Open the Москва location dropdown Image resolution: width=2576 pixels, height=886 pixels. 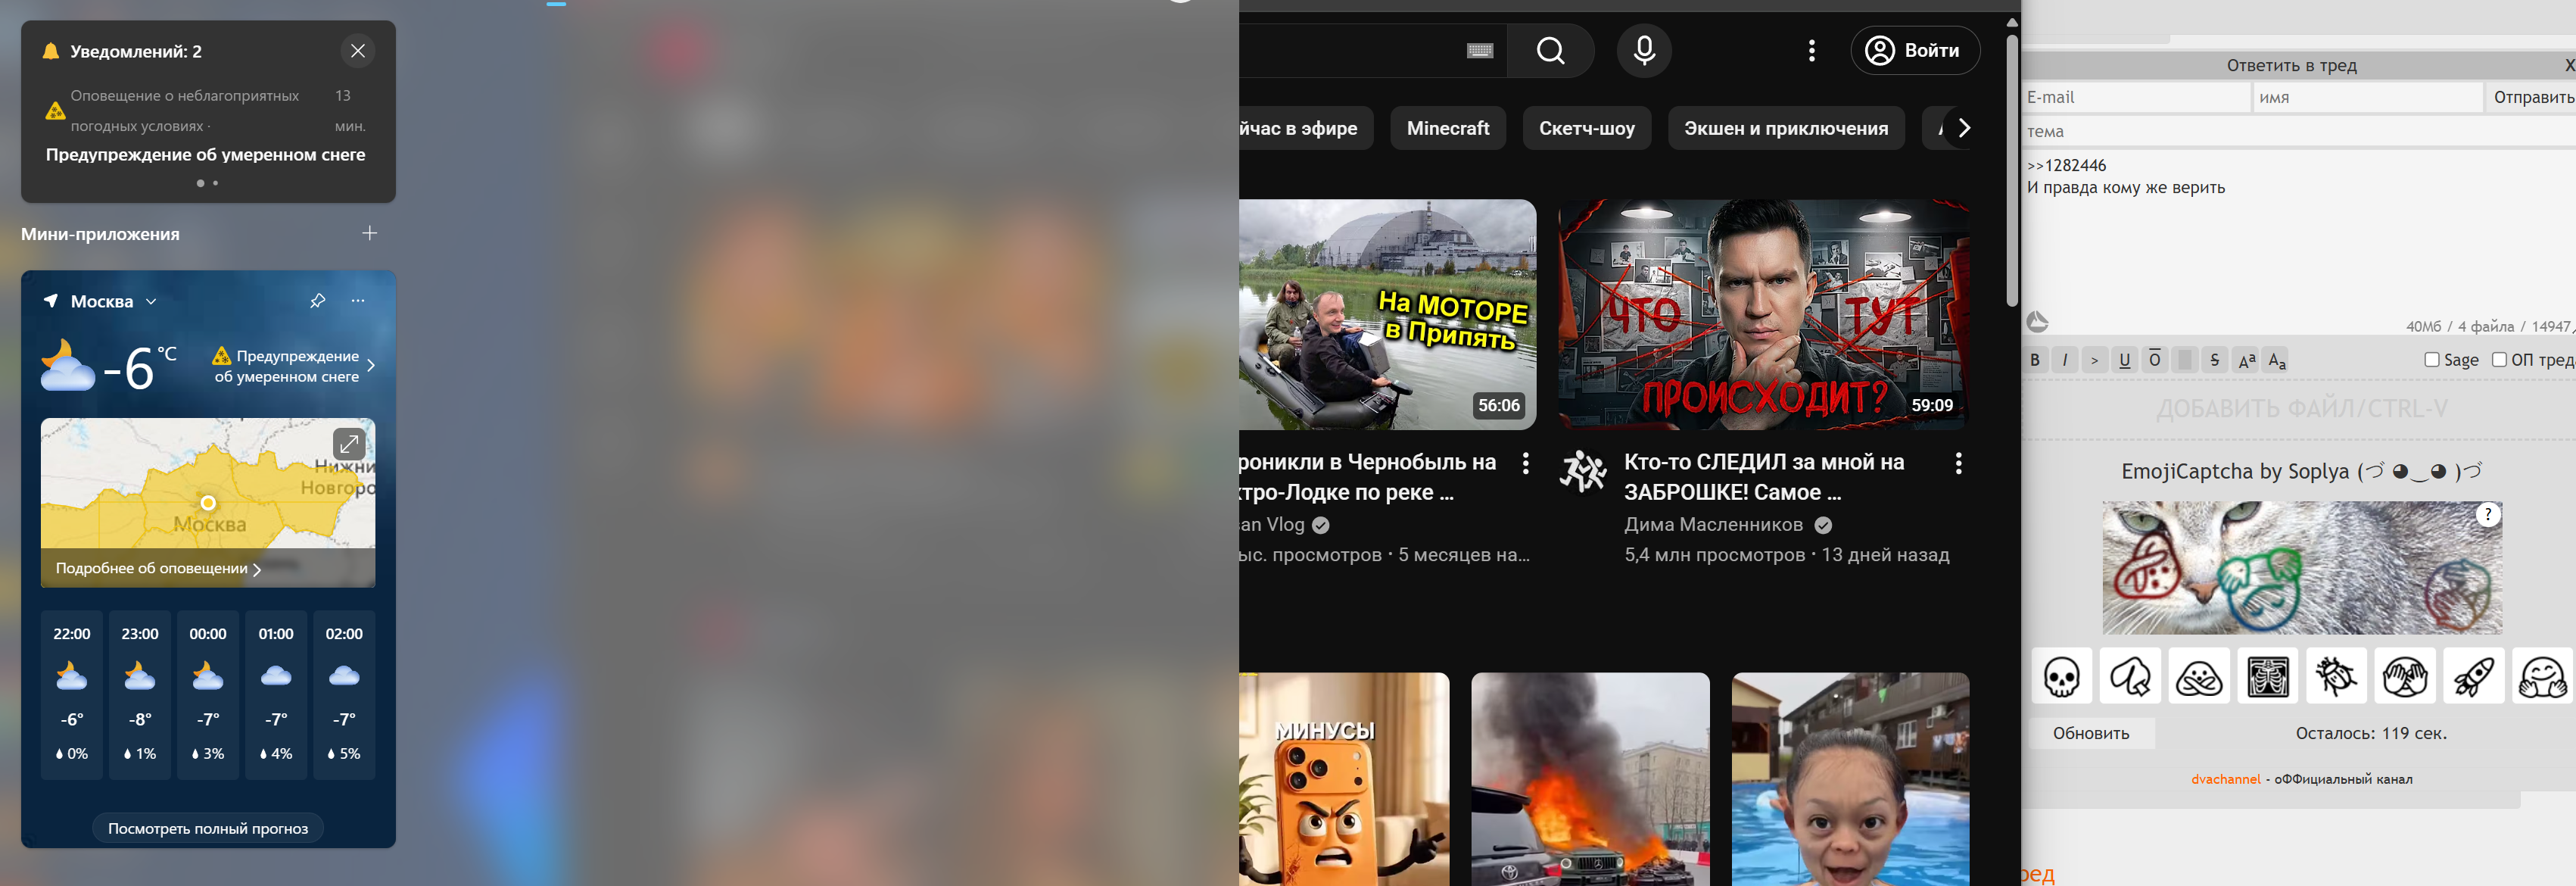pos(151,301)
